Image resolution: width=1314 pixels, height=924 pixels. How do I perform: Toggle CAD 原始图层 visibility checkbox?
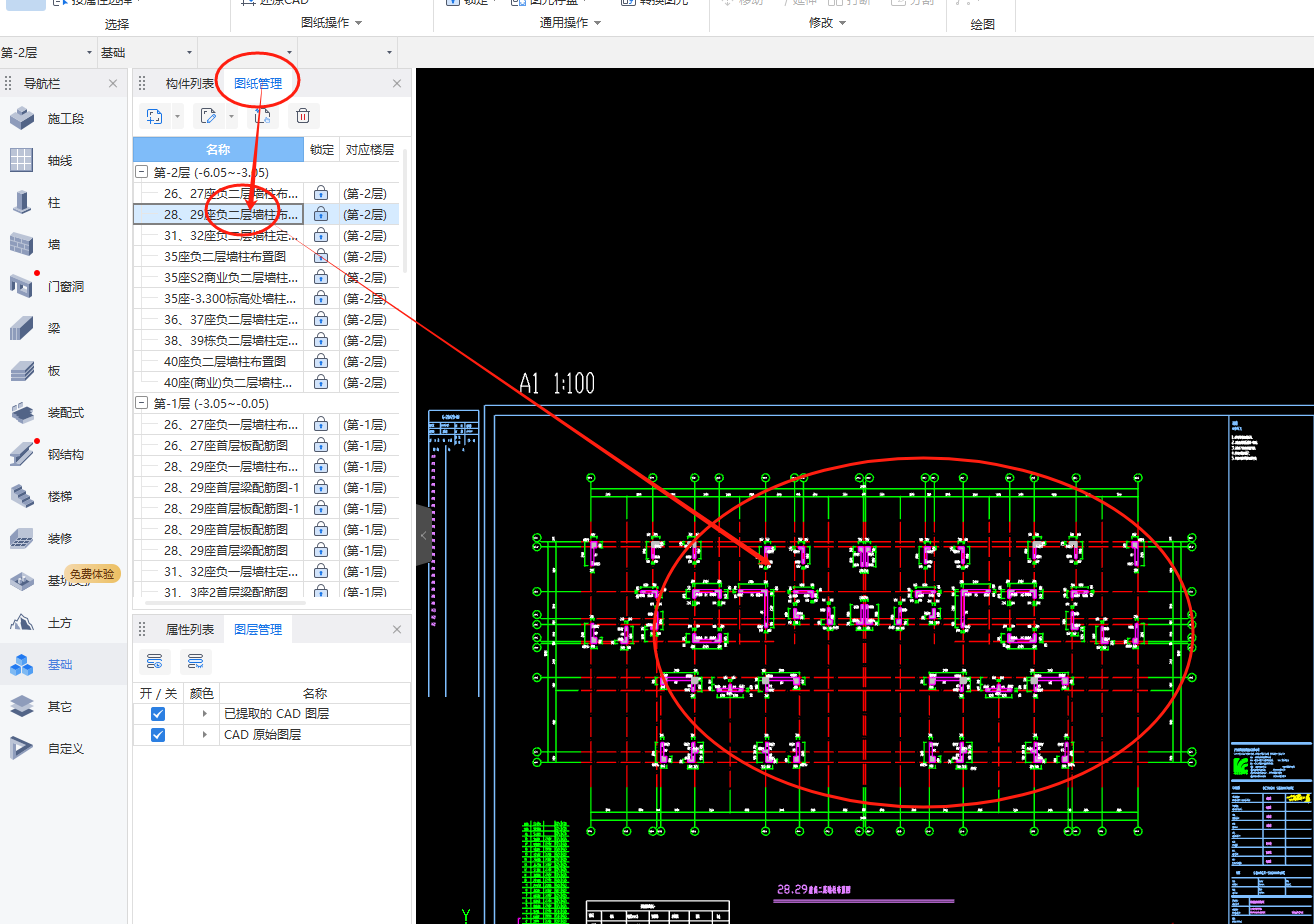(x=158, y=734)
